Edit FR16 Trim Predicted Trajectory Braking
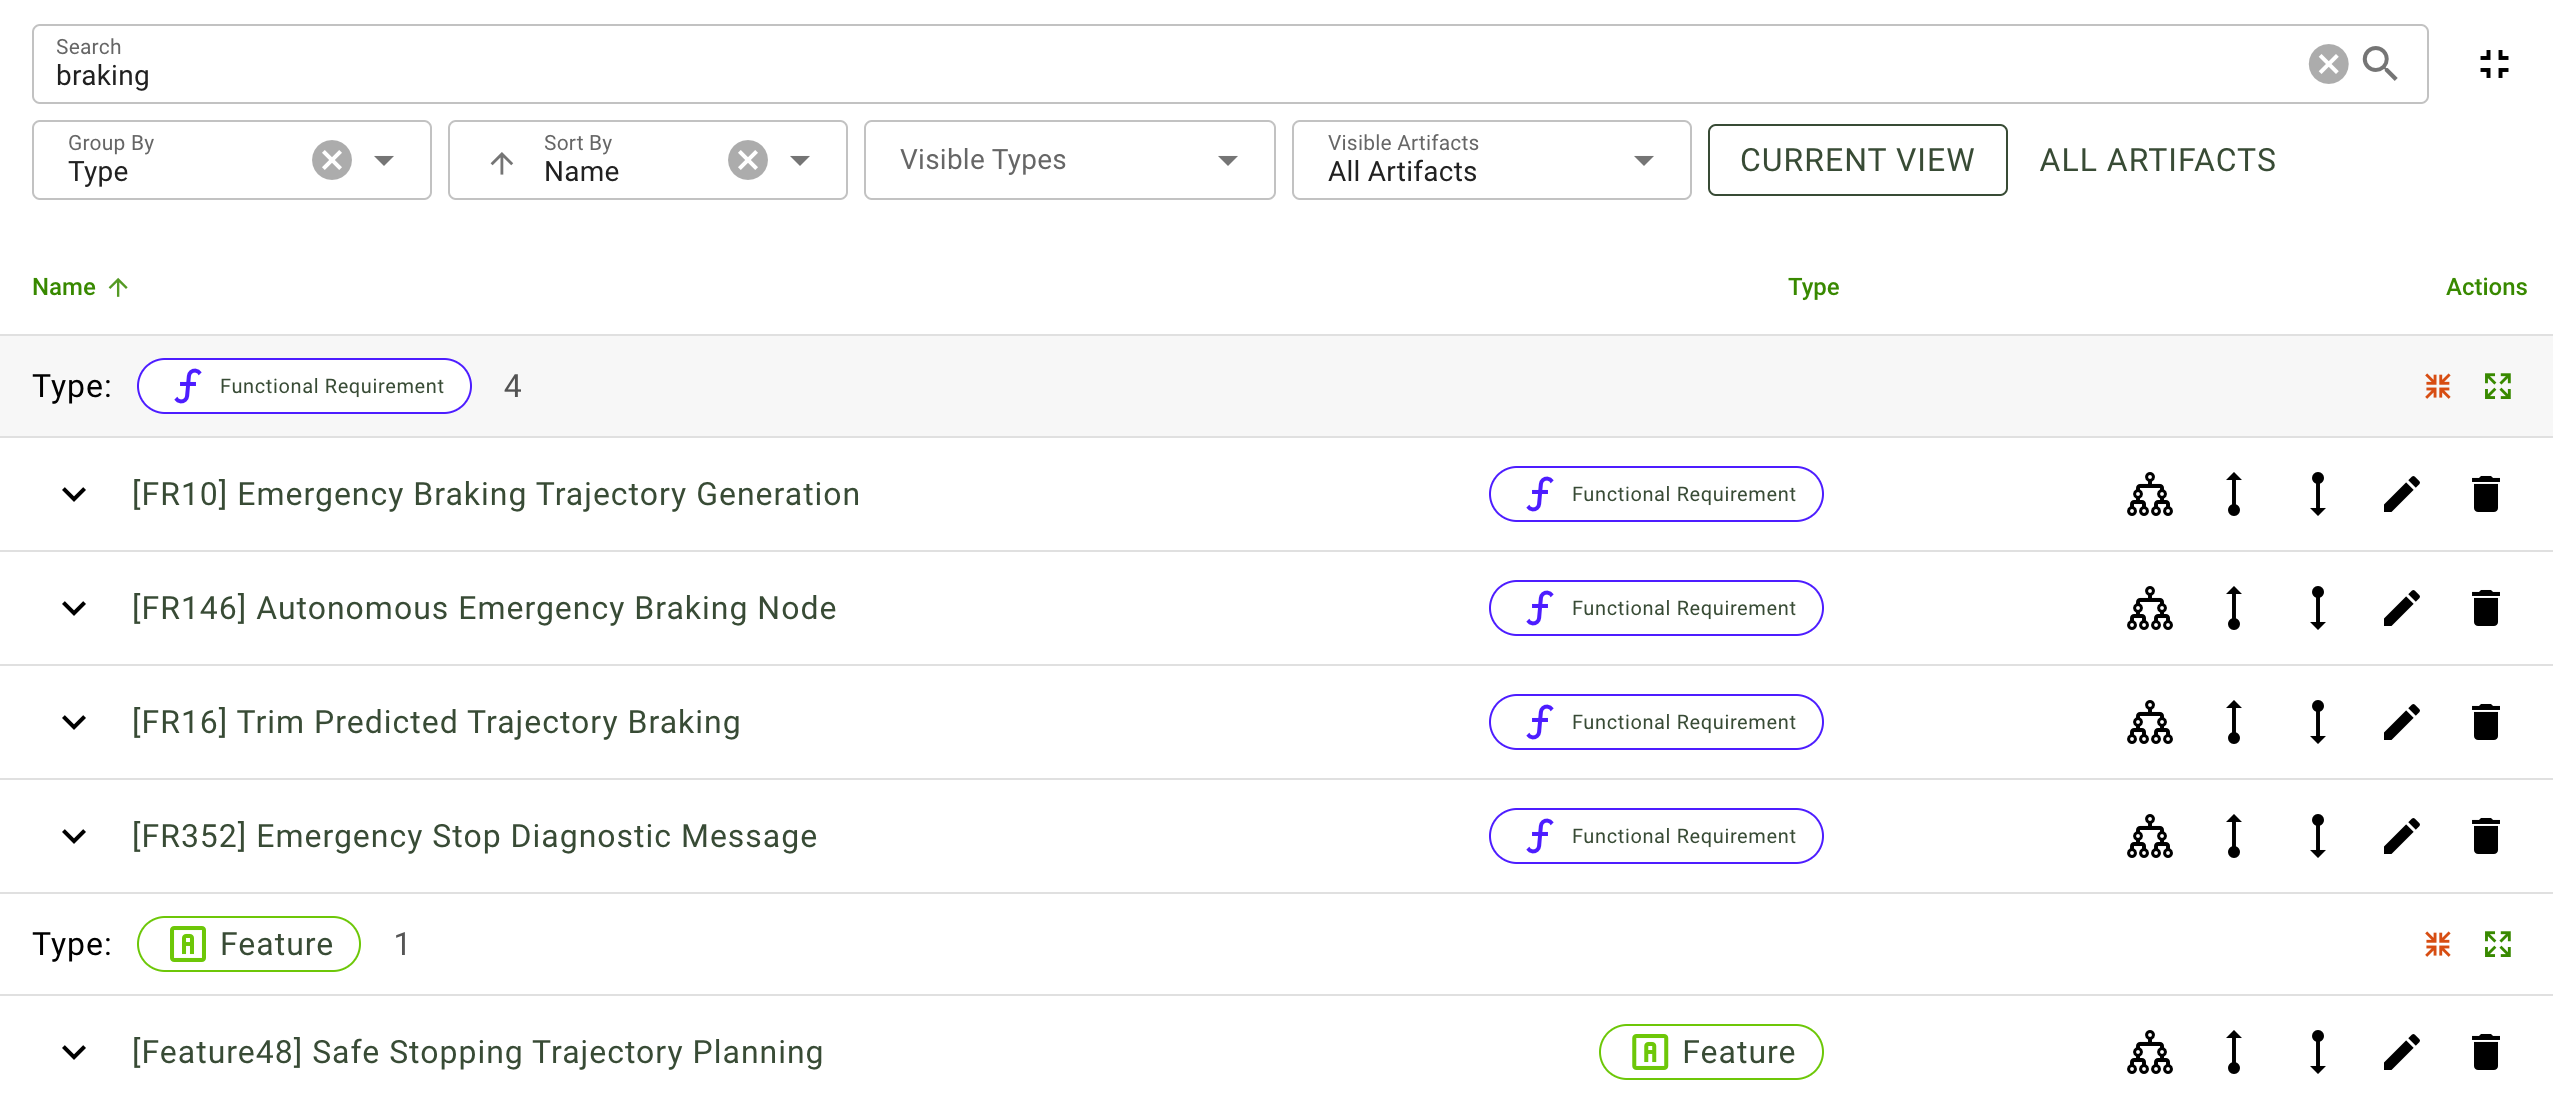This screenshot has height=1107, width=2553. tap(2401, 722)
